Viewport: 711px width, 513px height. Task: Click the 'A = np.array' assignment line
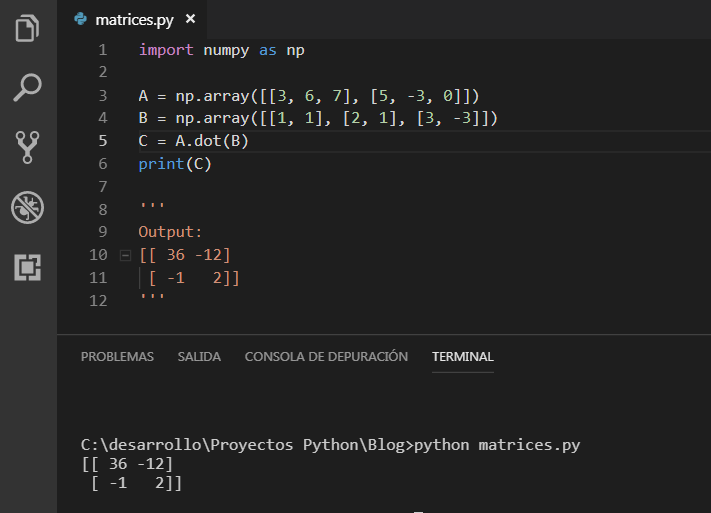tap(309, 96)
